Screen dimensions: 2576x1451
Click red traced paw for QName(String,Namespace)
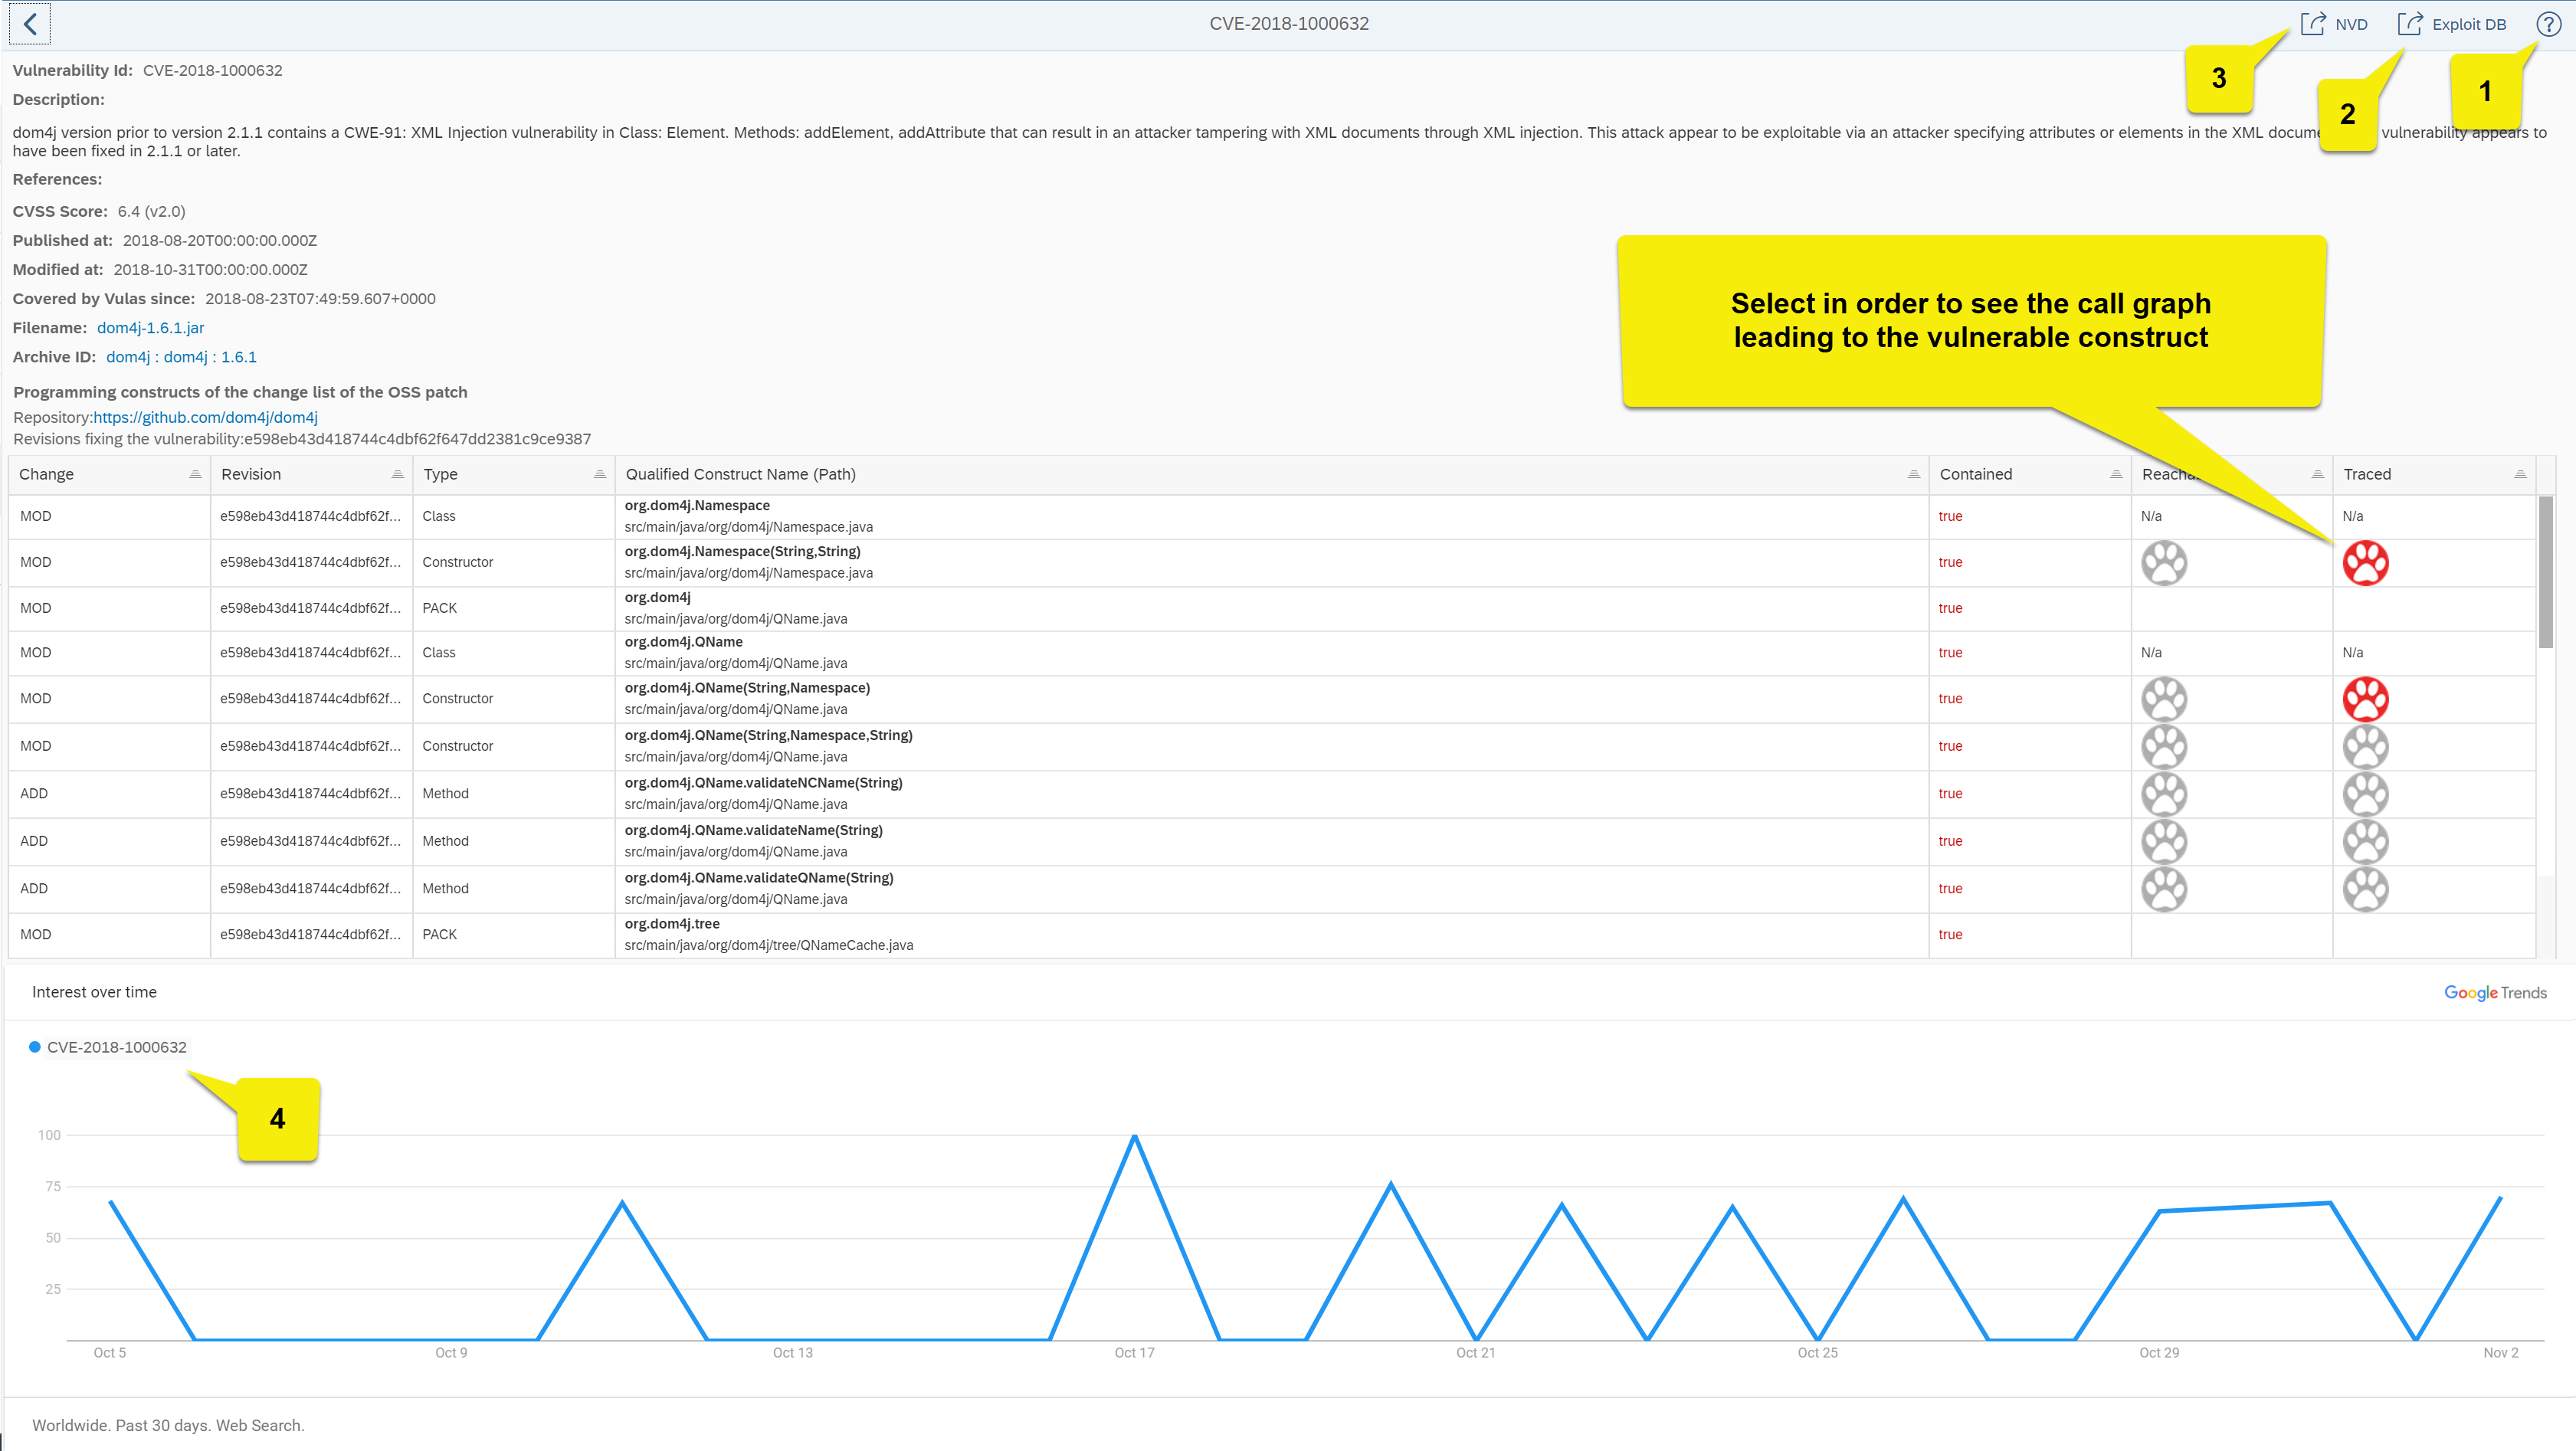coord(2365,699)
